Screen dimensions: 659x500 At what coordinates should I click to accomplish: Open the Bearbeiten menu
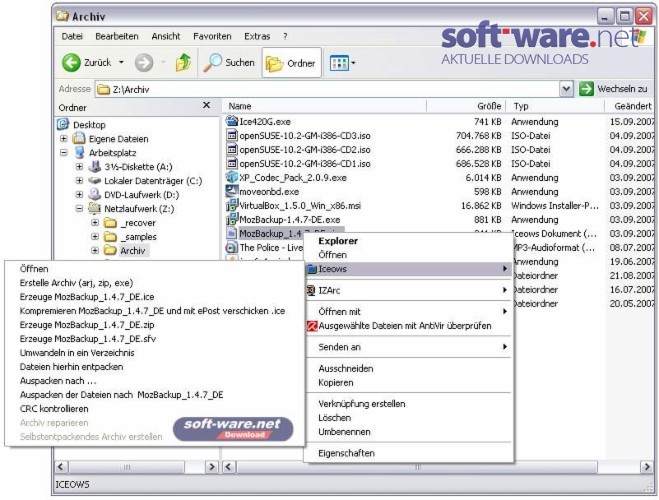117,37
